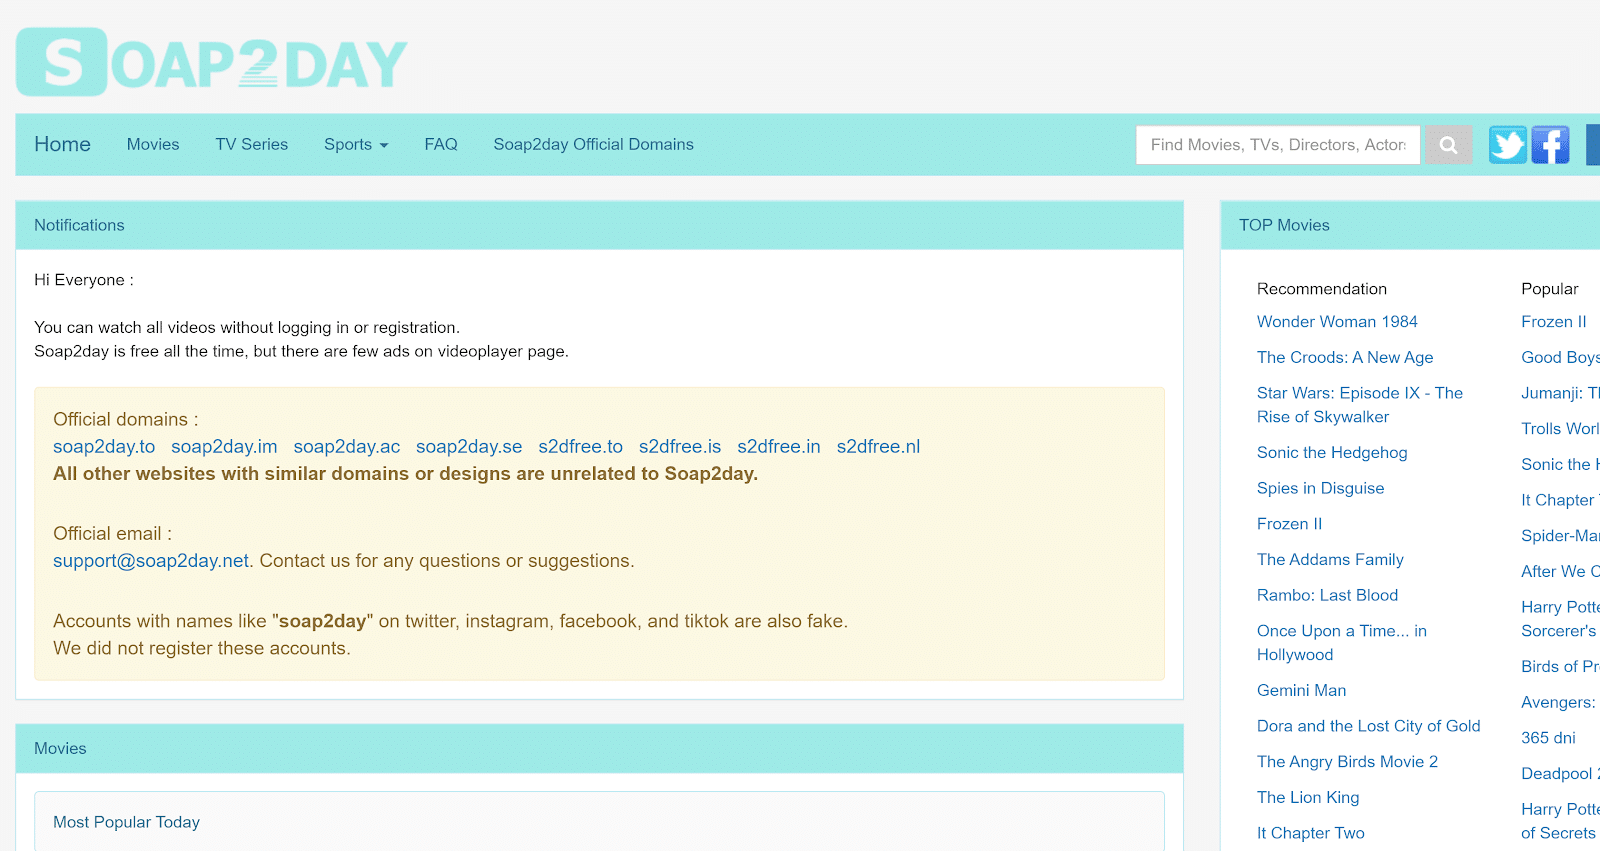This screenshot has width=1600, height=851.
Task: Open the Facebook icon link
Action: 1550,145
